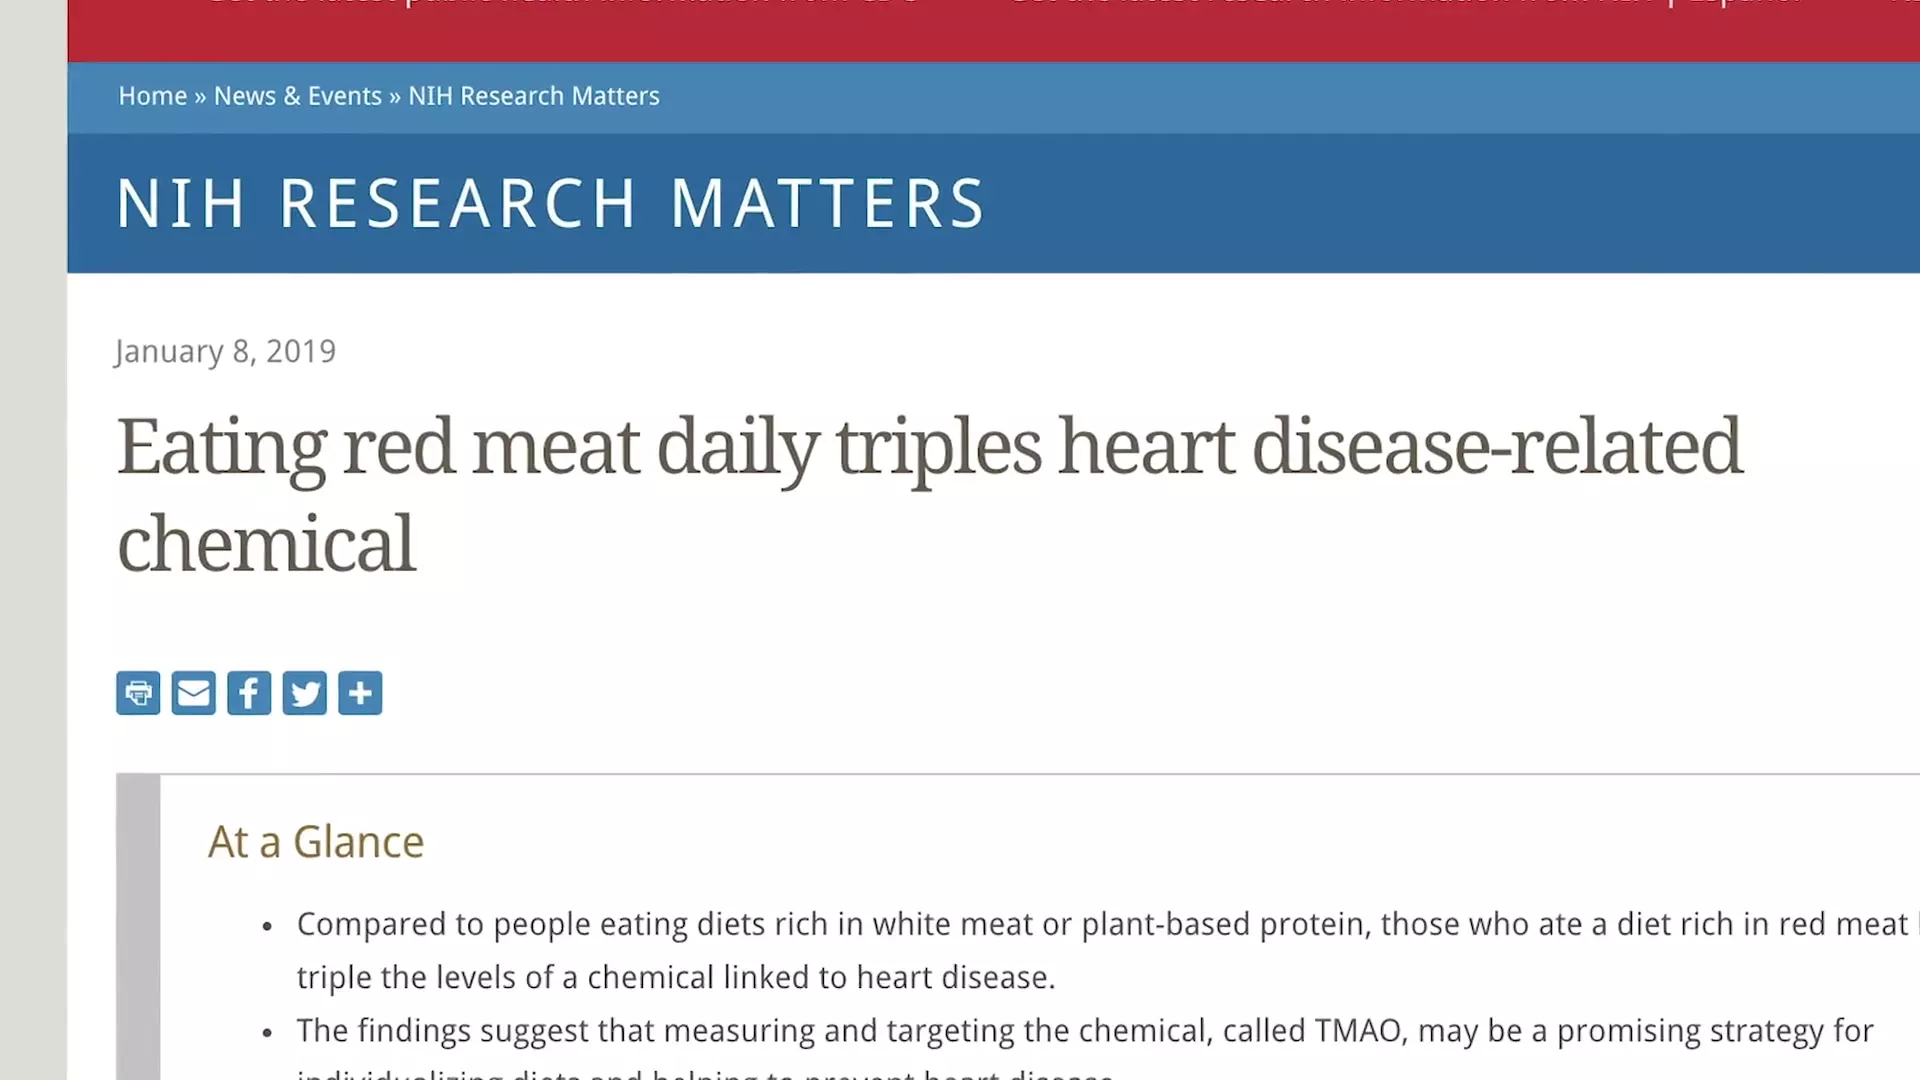Screen dimensions: 1920x1080
Task: Click the text 'triple the levels' line
Action: click(x=676, y=977)
